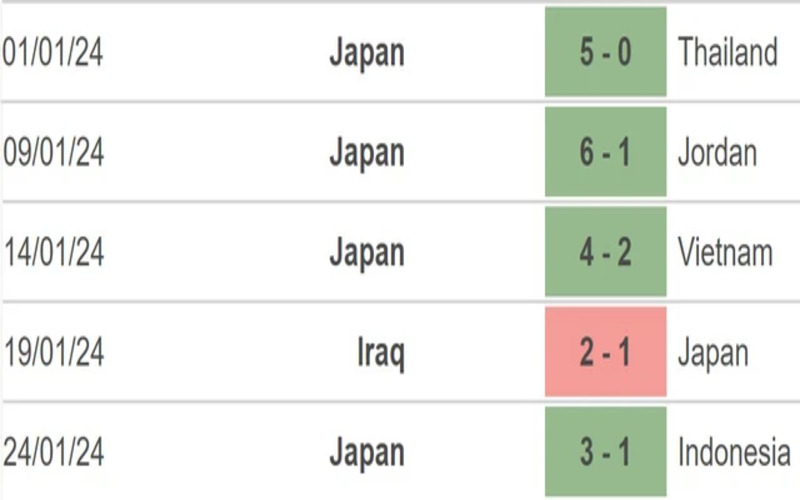Select the 4 - 2 green score box

pos(605,252)
